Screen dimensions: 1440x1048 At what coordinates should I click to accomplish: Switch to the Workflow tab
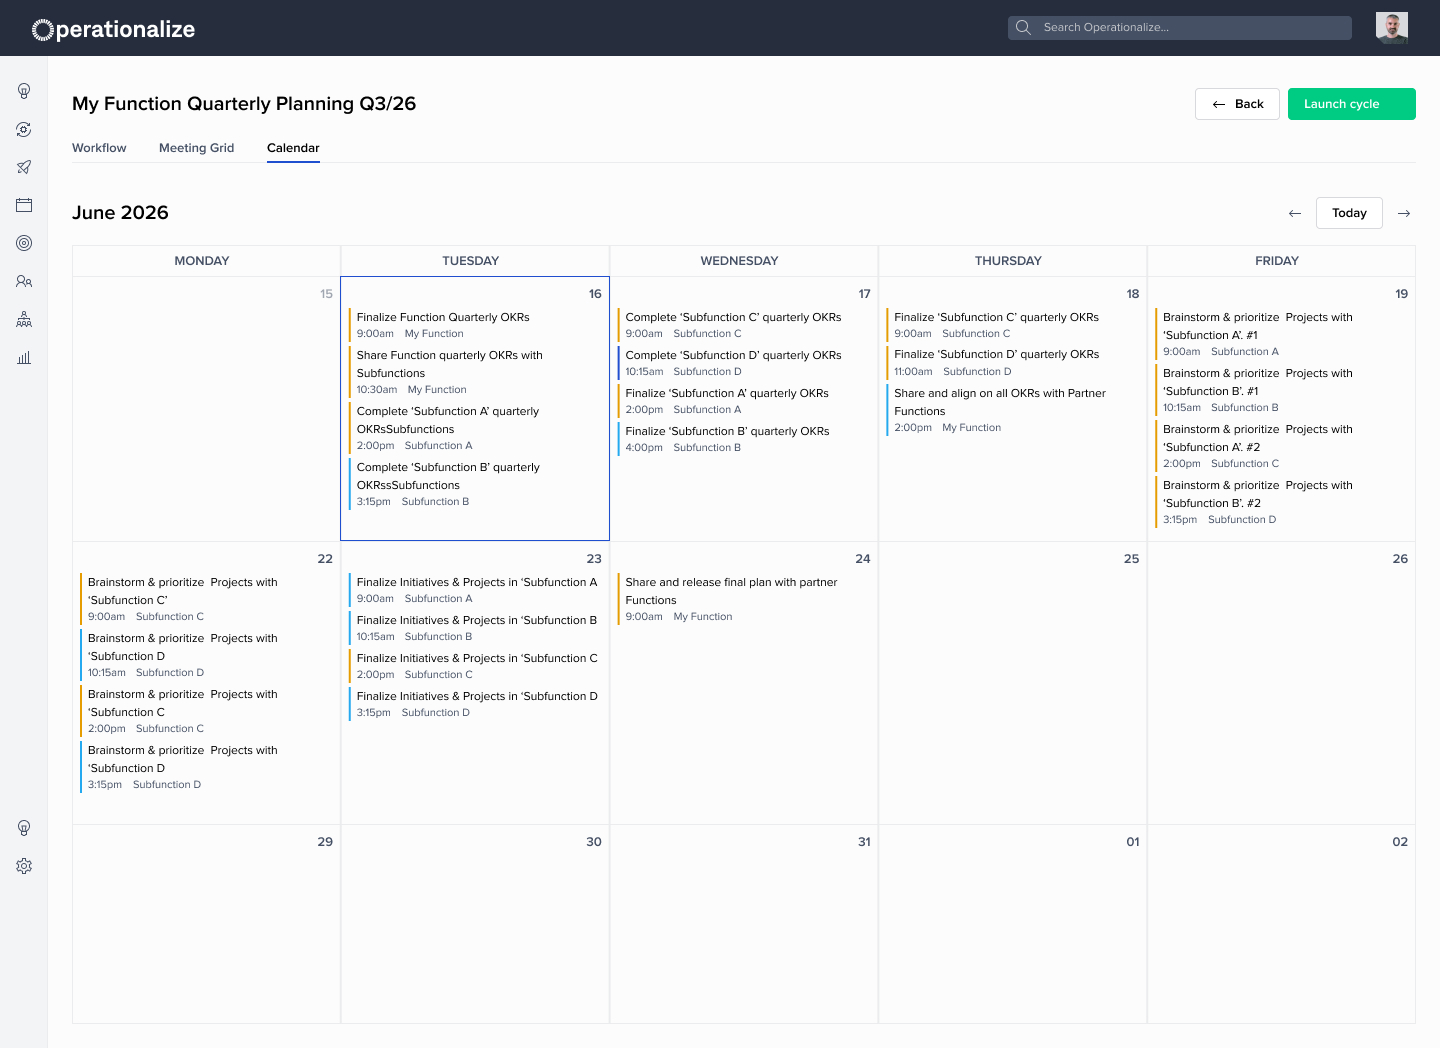(x=99, y=148)
